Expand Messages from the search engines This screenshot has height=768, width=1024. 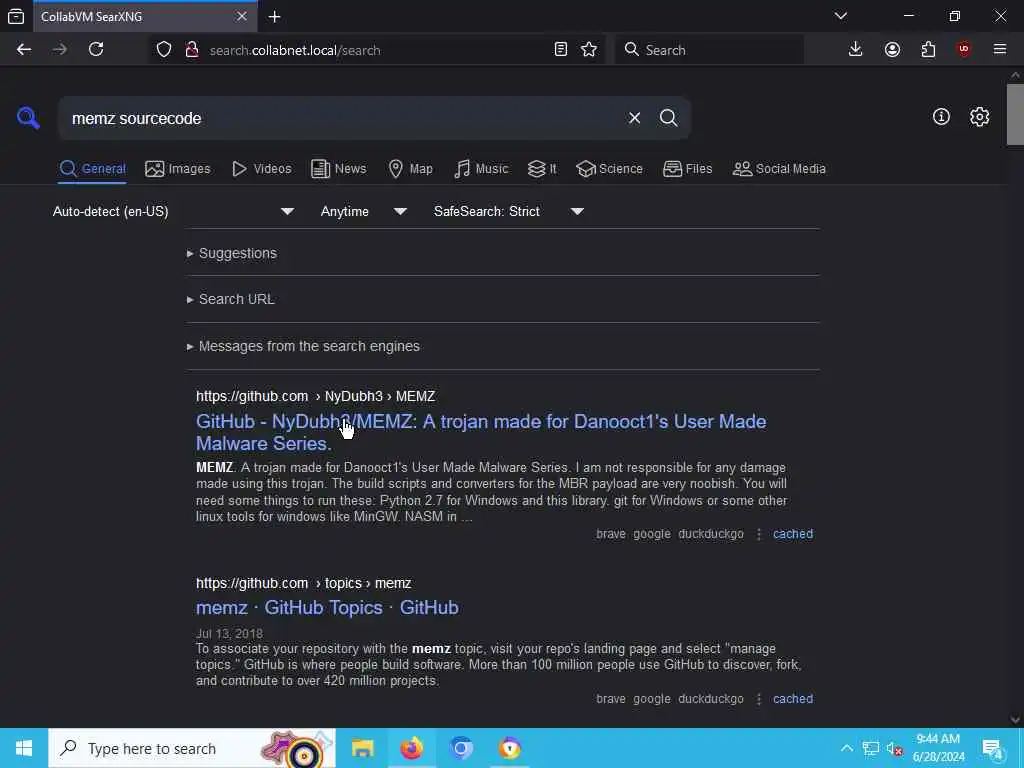(303, 346)
